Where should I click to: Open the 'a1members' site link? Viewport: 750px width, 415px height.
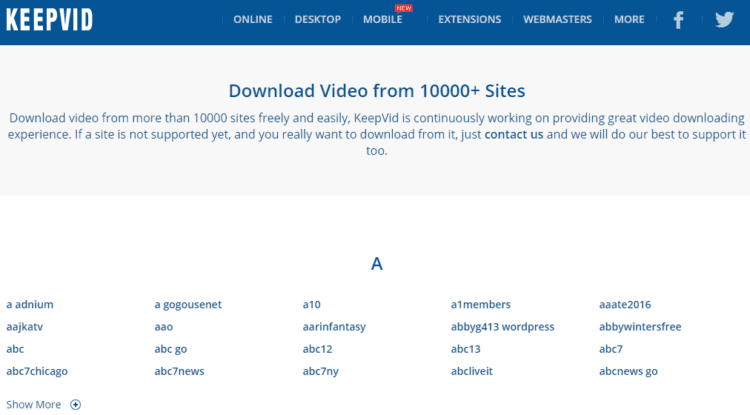click(x=481, y=305)
